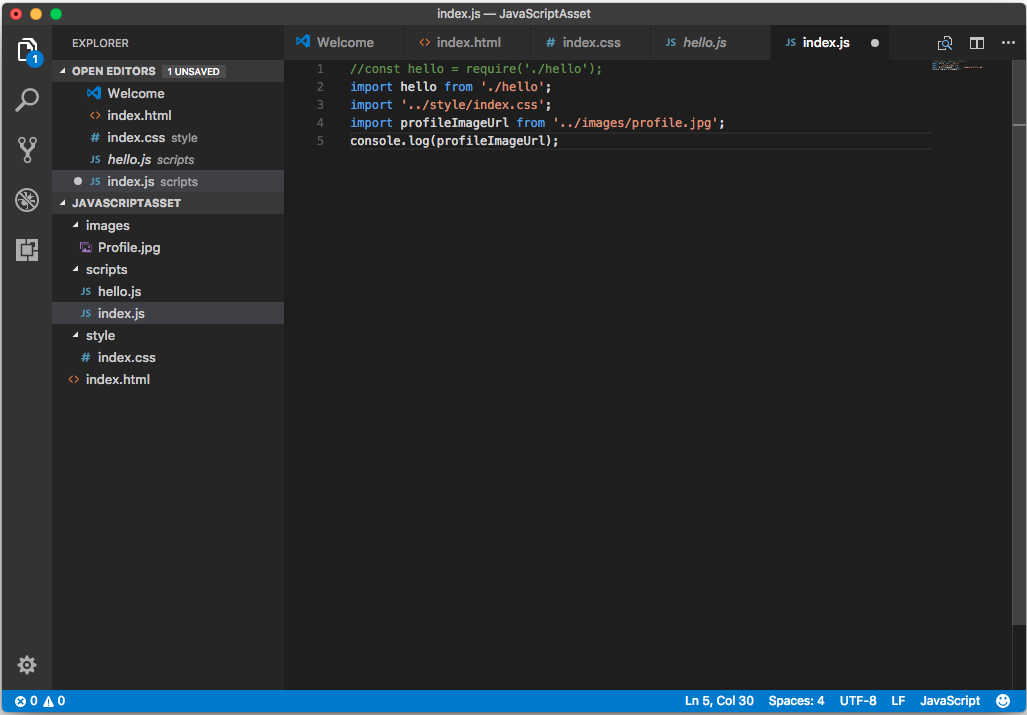Image resolution: width=1027 pixels, height=715 pixels.
Task: Click Ln 5, Col 30 in status bar
Action: point(719,701)
